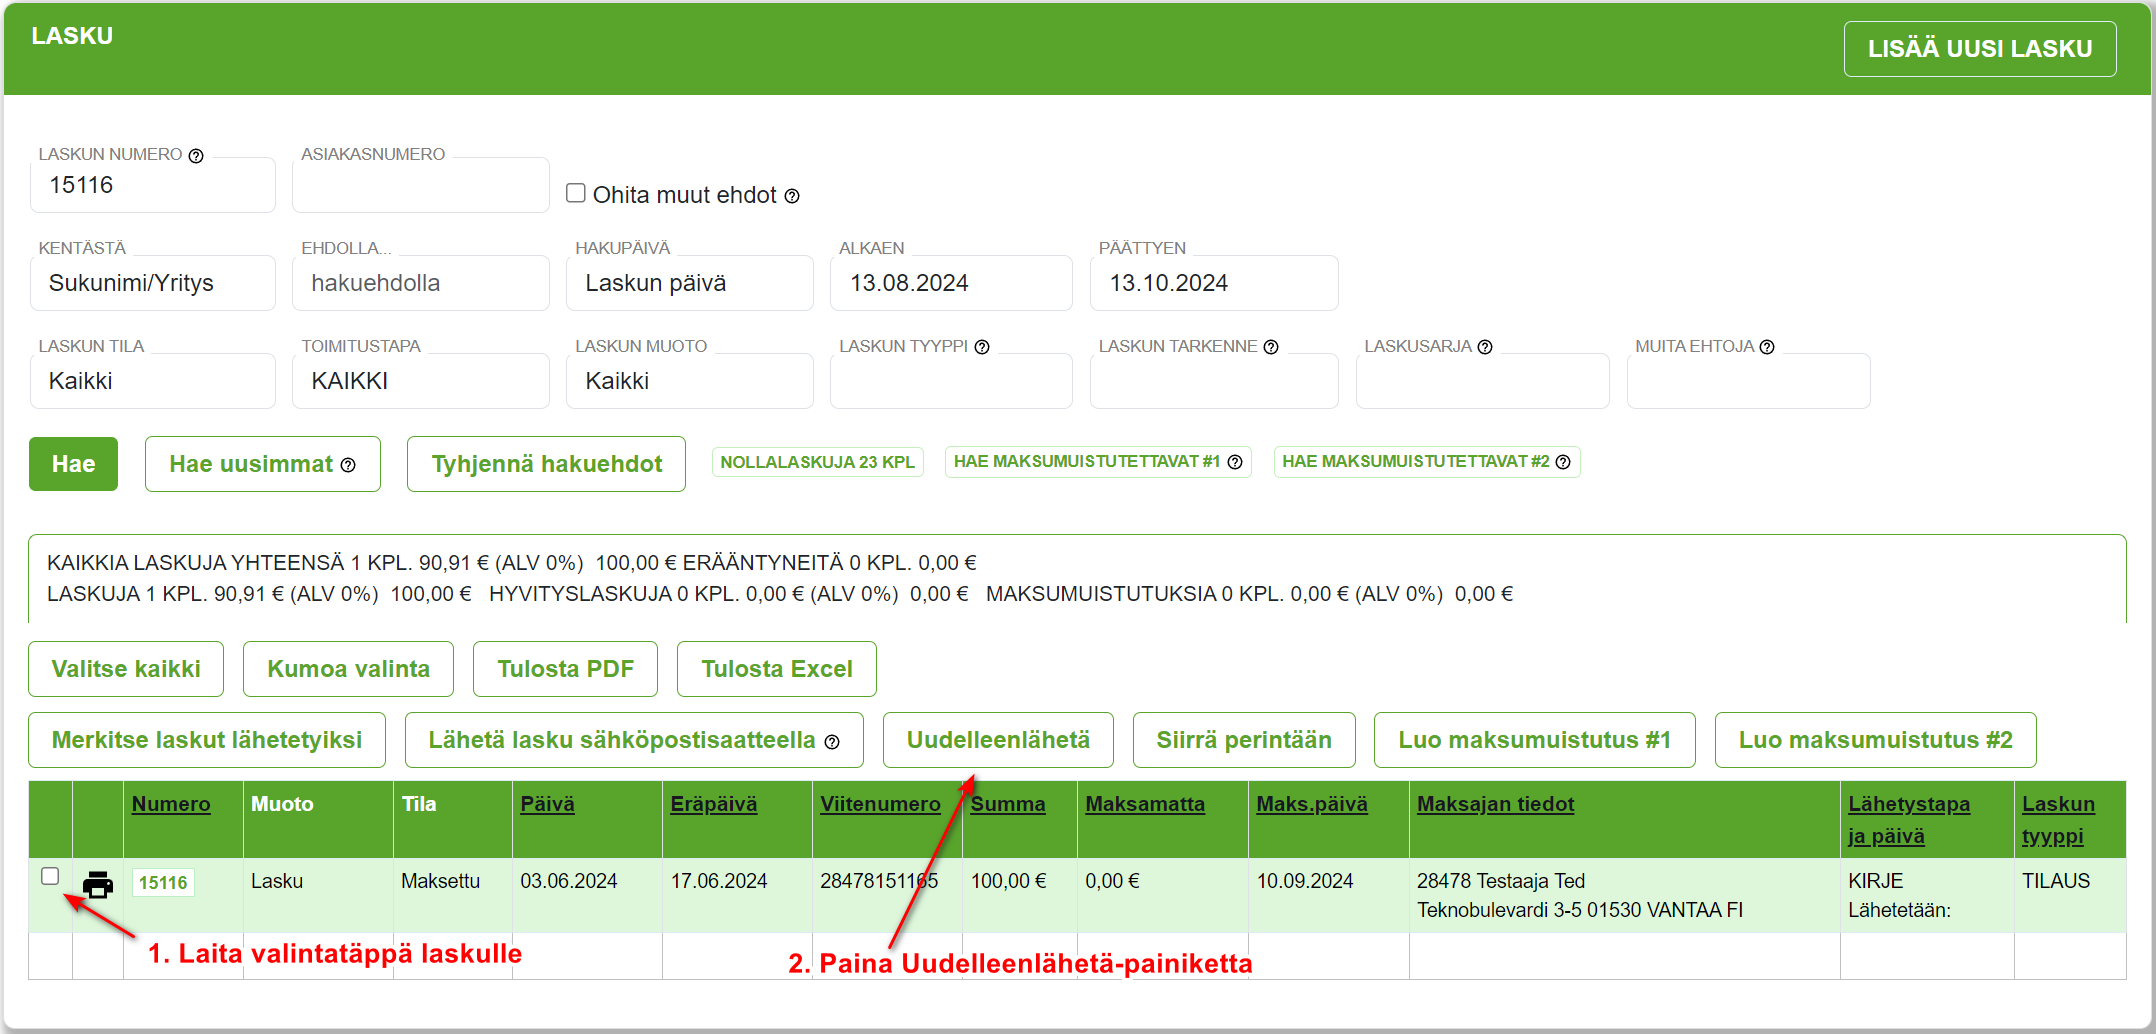Click the hakuehdolla search term field
Screen dimensions: 2156x1034
[421, 283]
